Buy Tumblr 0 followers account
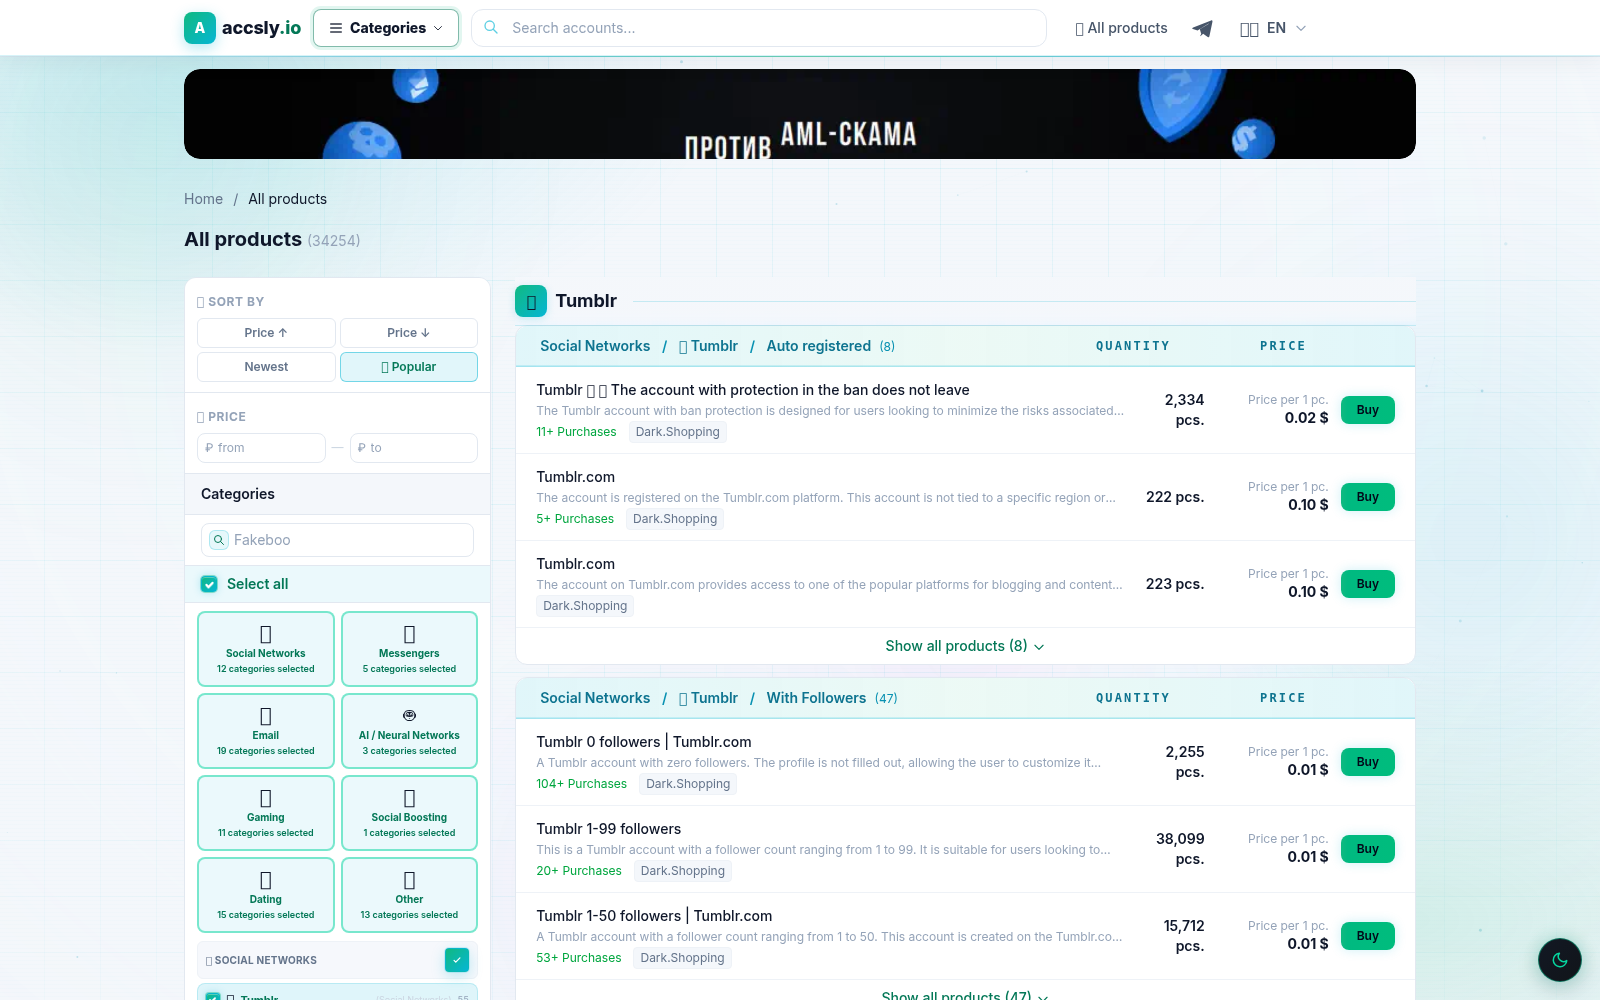This screenshot has height=1000, width=1600. [x=1367, y=762]
